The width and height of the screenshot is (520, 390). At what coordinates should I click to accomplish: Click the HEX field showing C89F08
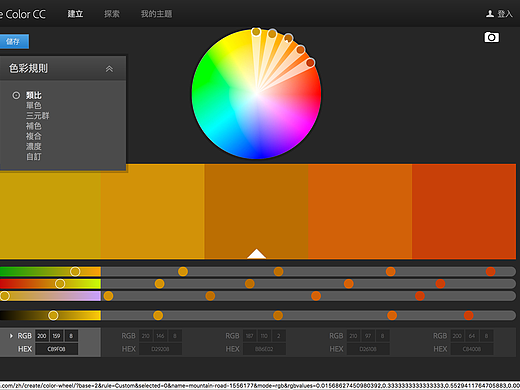coord(56,349)
